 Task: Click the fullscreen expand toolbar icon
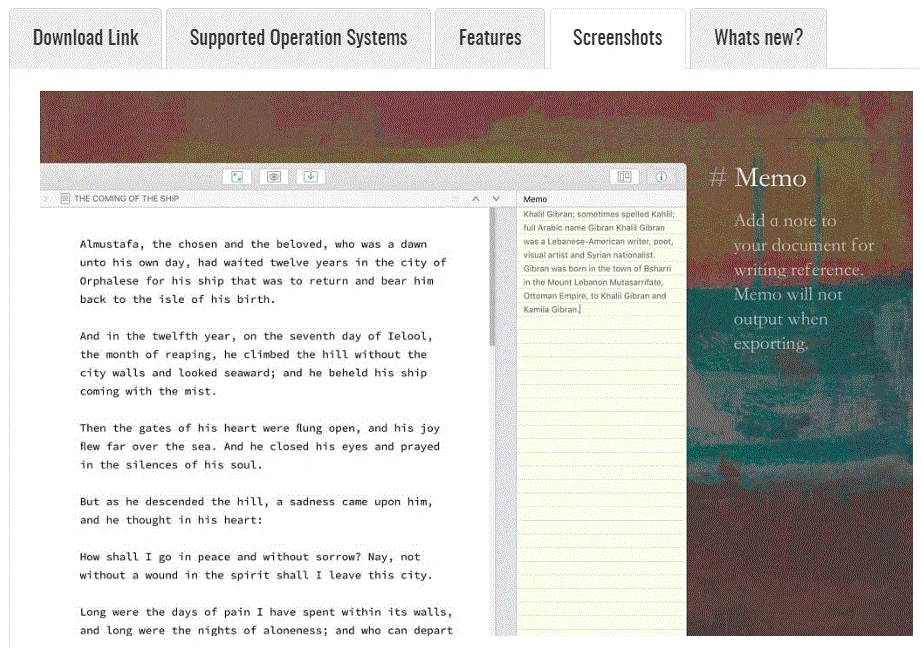coord(237,177)
